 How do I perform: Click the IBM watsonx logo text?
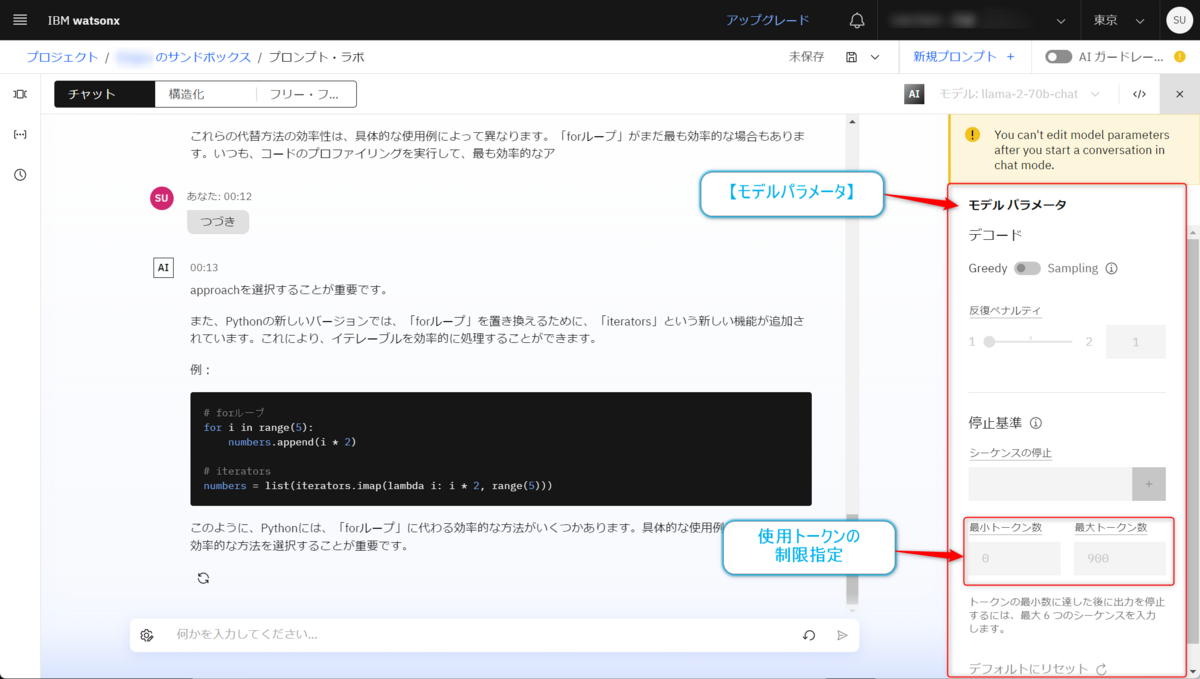click(84, 20)
